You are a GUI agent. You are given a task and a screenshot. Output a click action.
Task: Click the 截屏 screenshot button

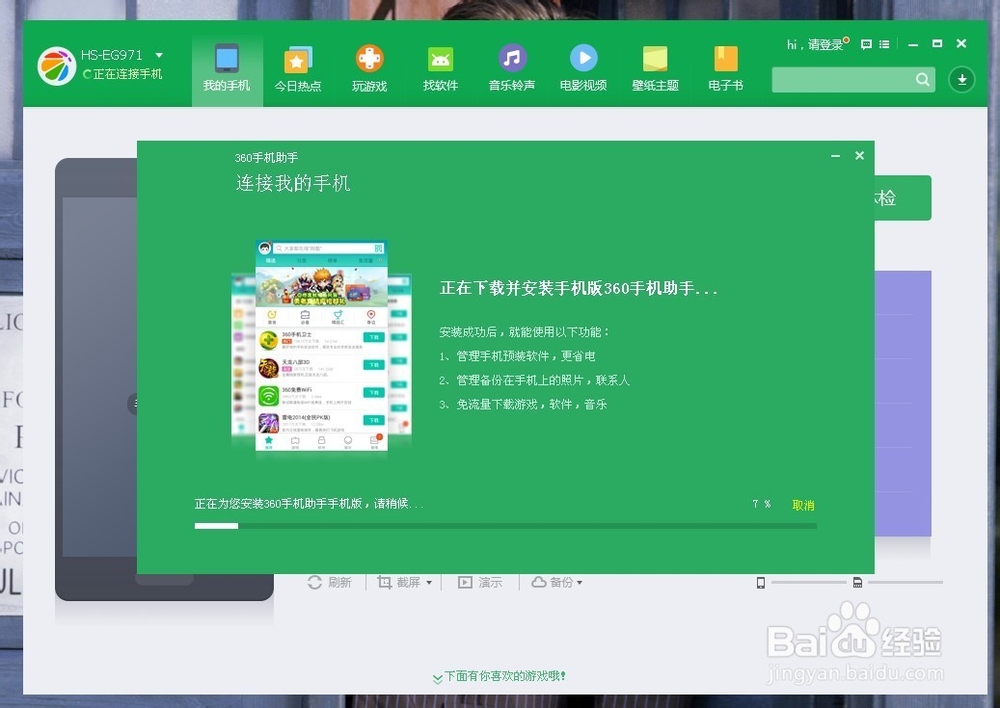(x=399, y=582)
